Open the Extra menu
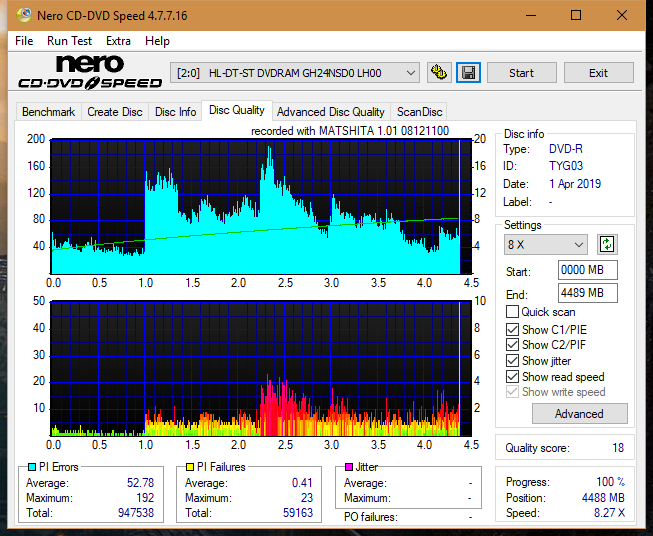Image resolution: width=653 pixels, height=536 pixels. [118, 41]
